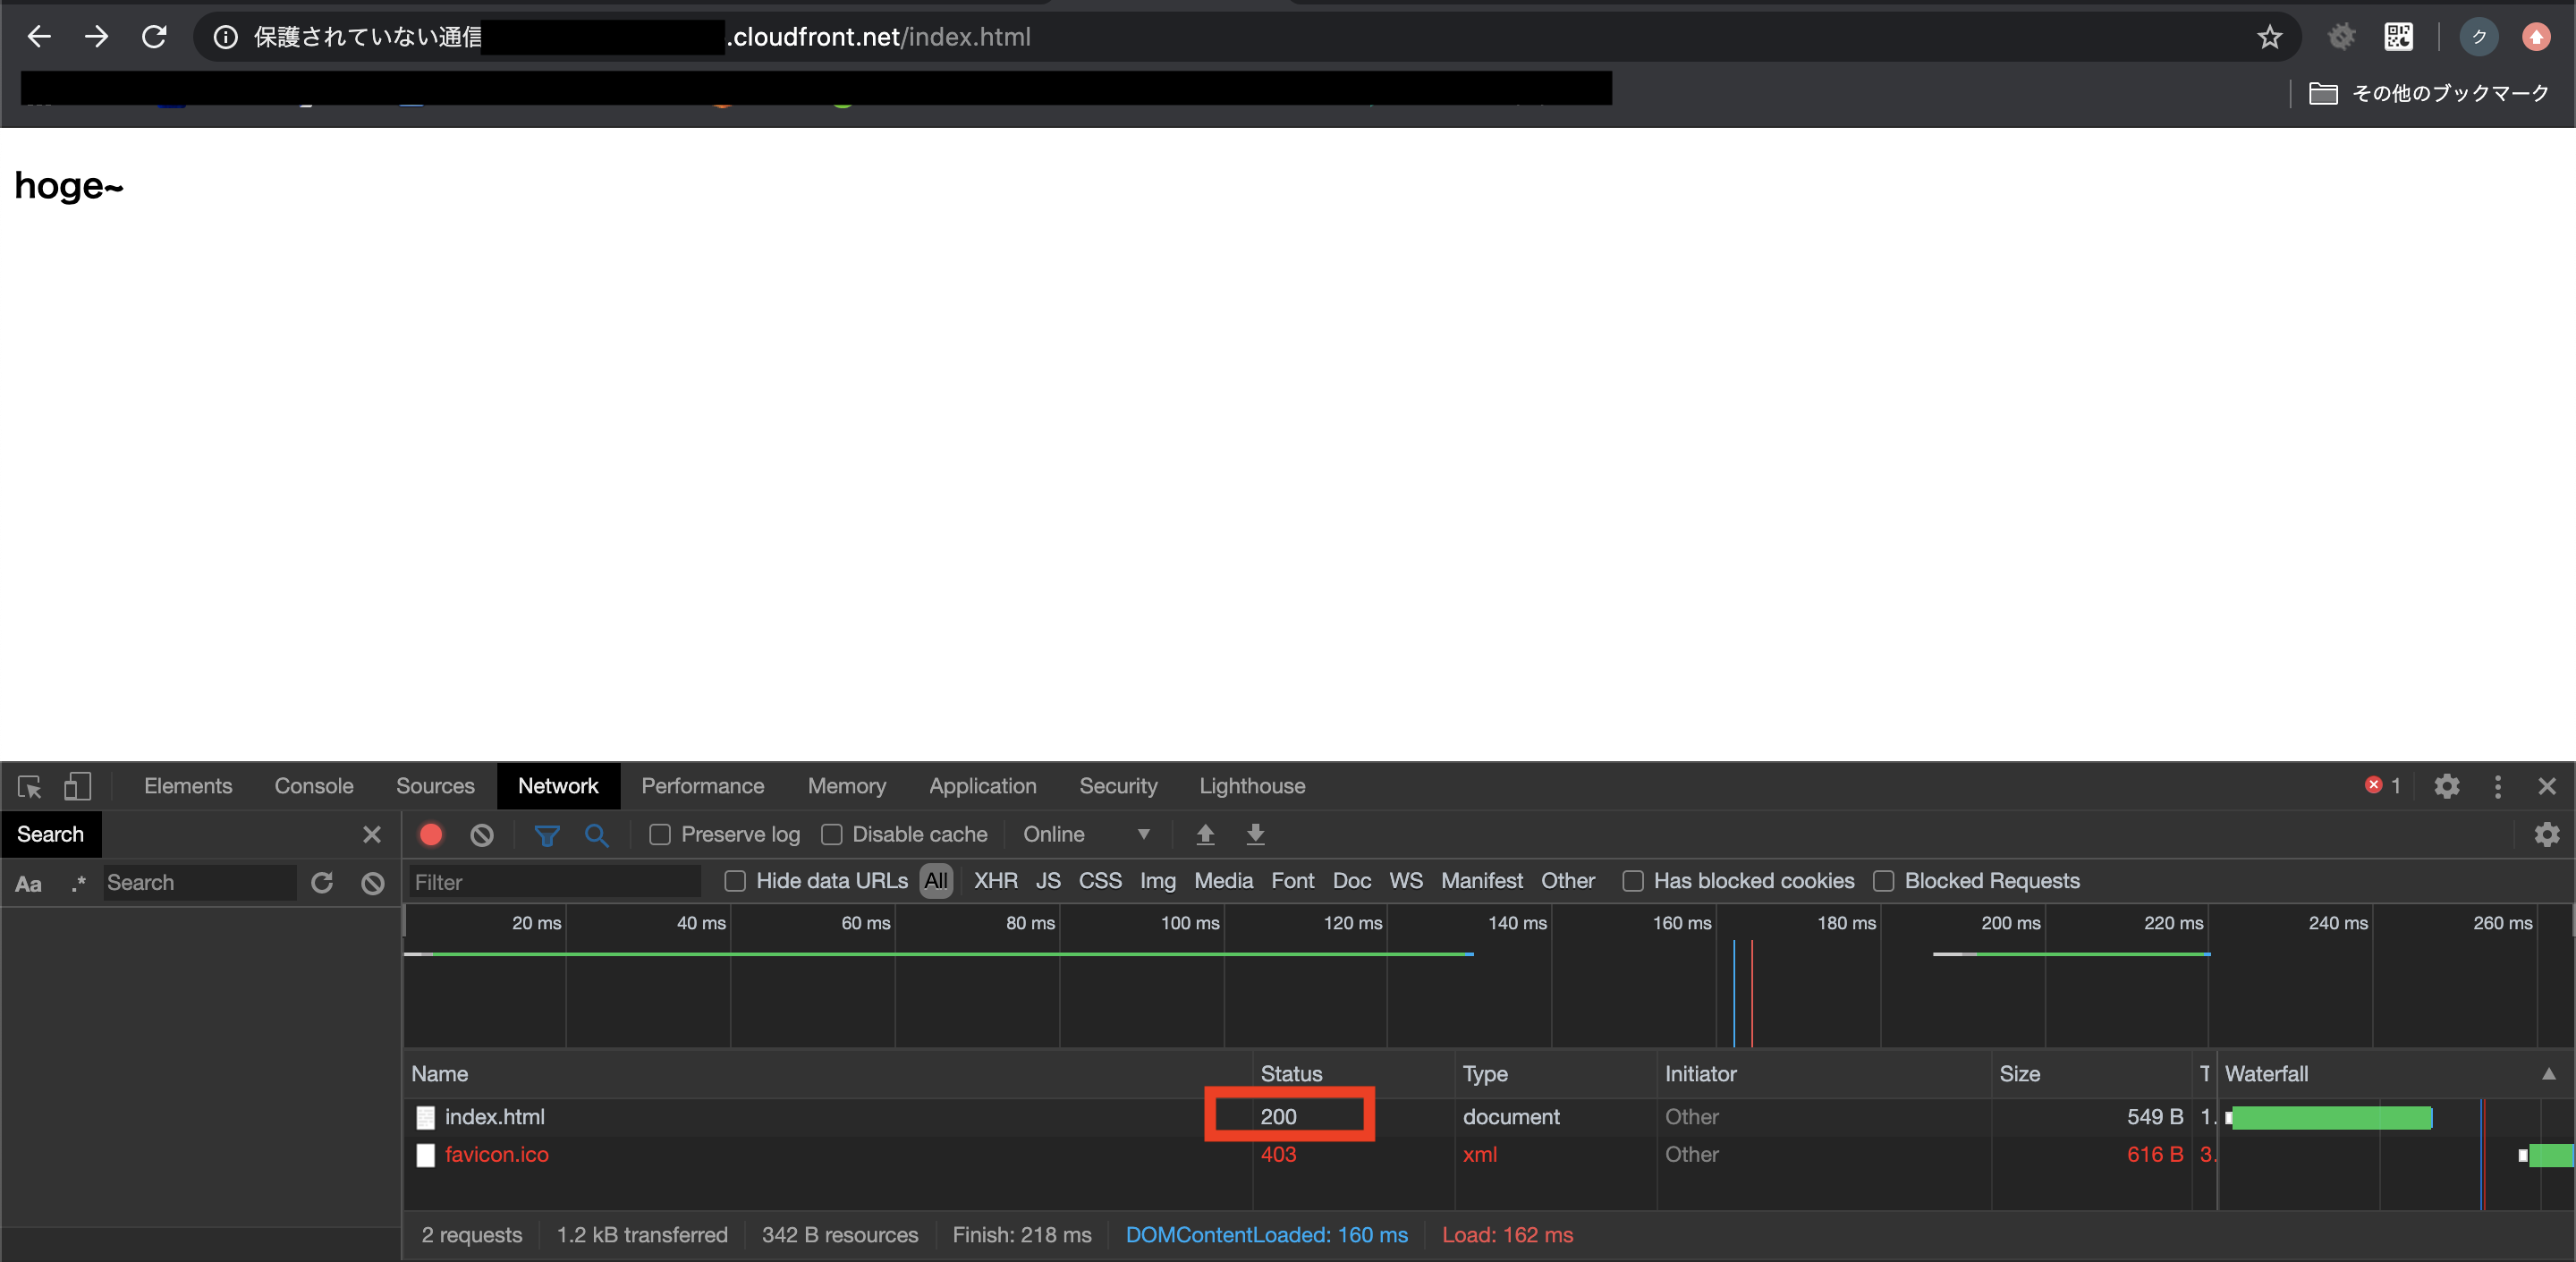Filter requests by XHR type
Screen dimensions: 2576x1262
[x=995, y=881]
